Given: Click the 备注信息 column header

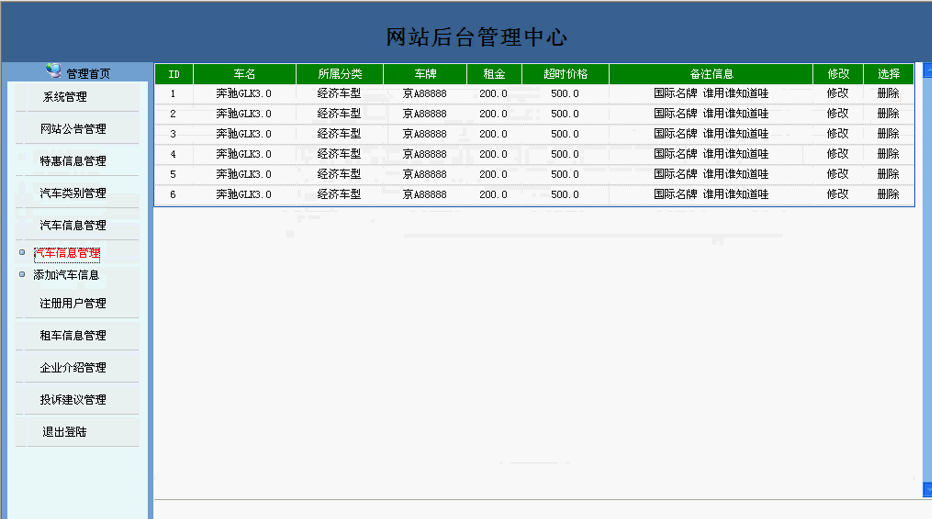Looking at the screenshot, I should [x=711, y=74].
